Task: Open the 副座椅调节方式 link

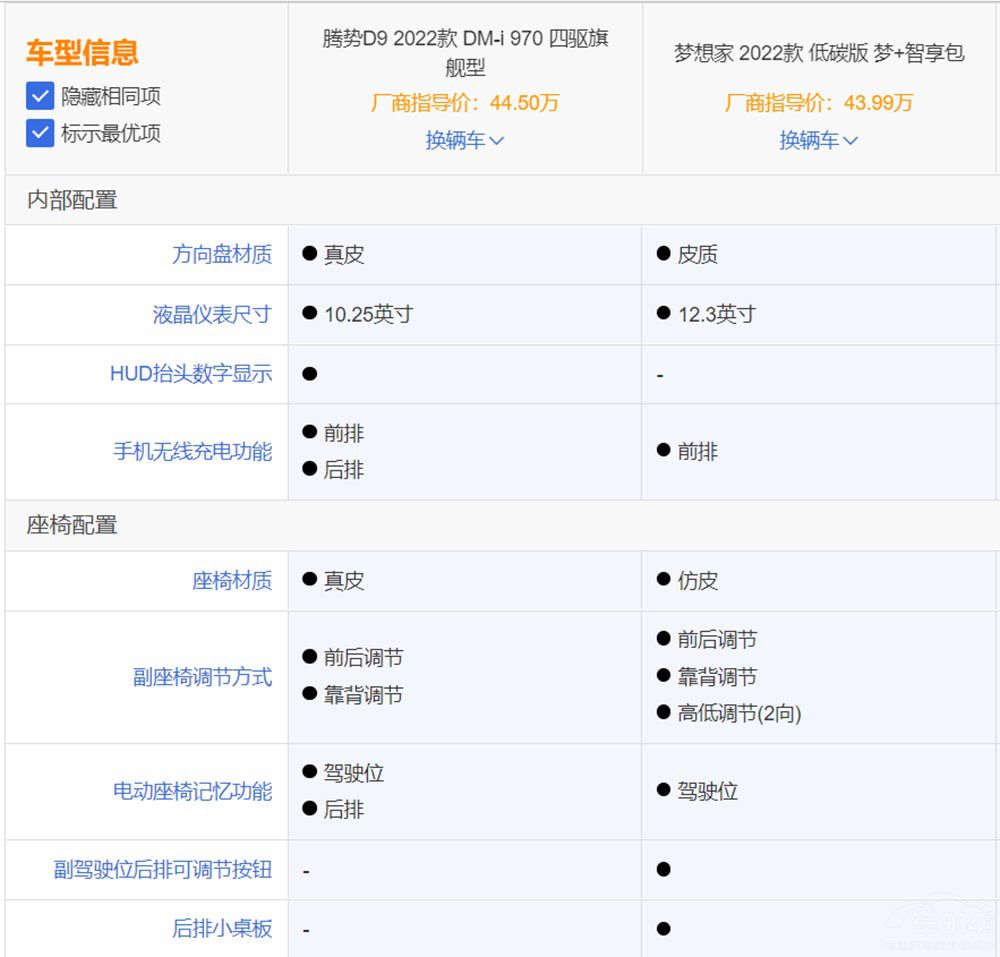Action: [202, 678]
